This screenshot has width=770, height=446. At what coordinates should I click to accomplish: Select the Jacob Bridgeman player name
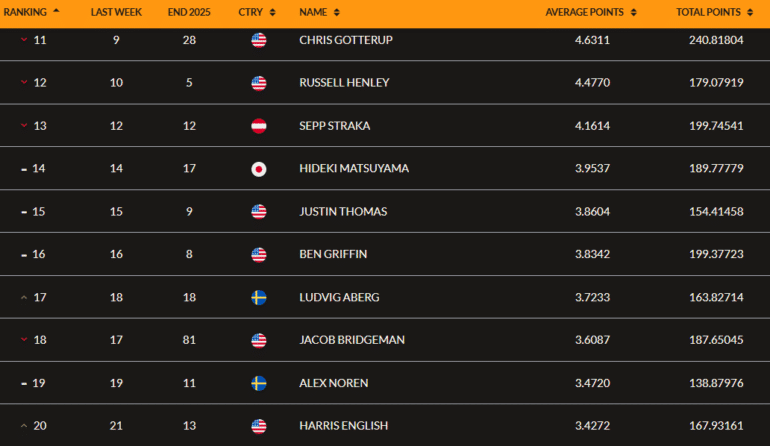(352, 340)
